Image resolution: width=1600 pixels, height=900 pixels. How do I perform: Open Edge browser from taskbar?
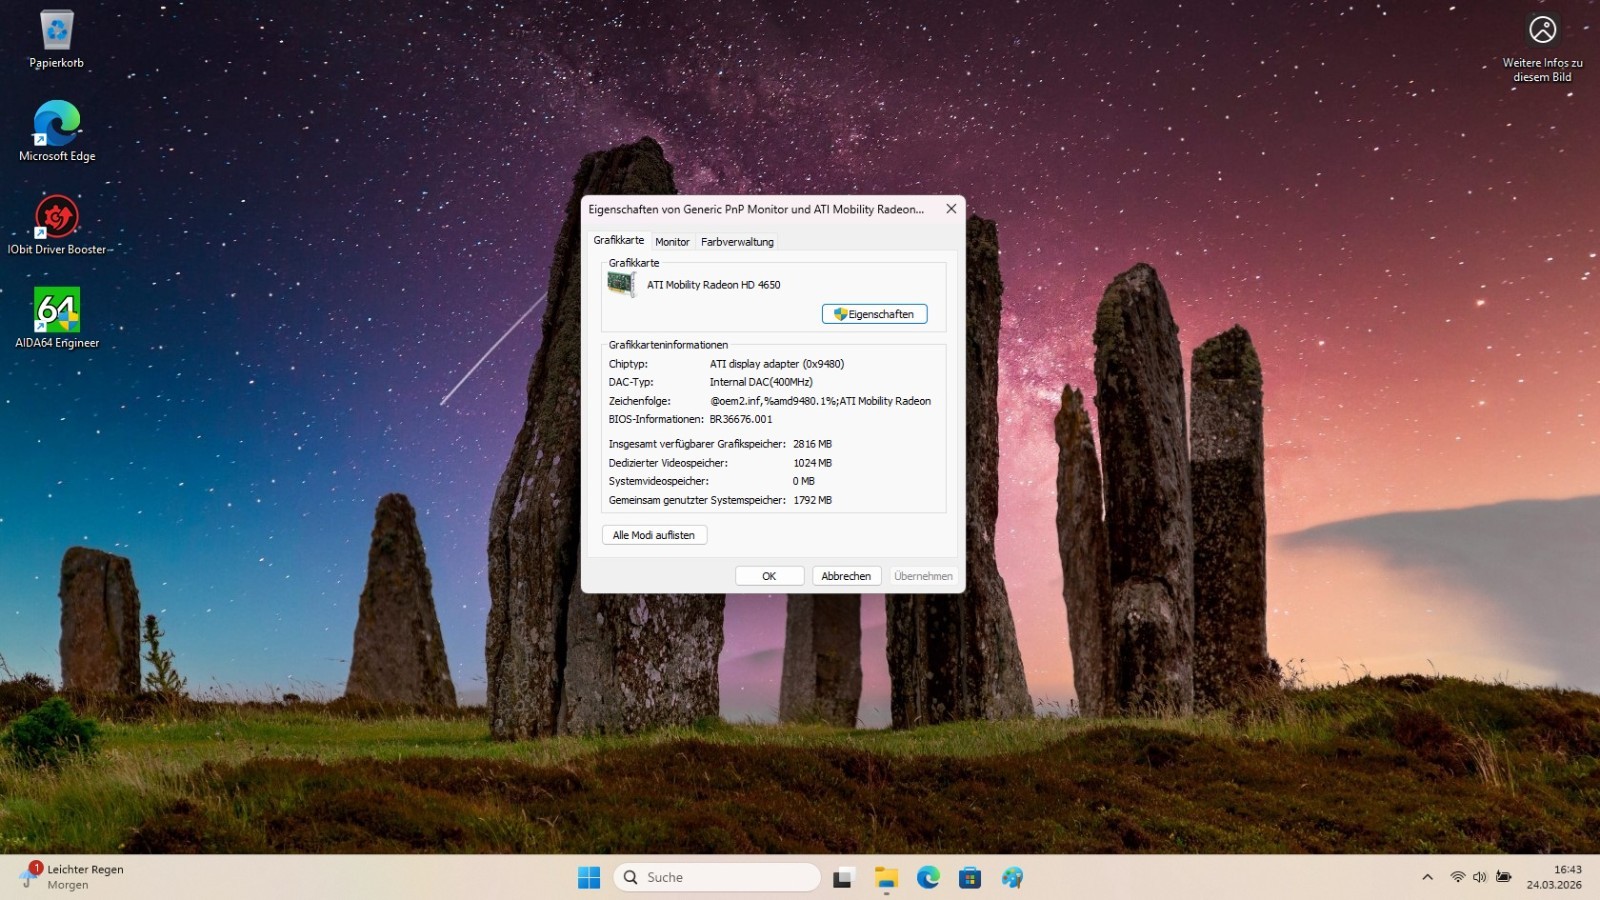(928, 878)
